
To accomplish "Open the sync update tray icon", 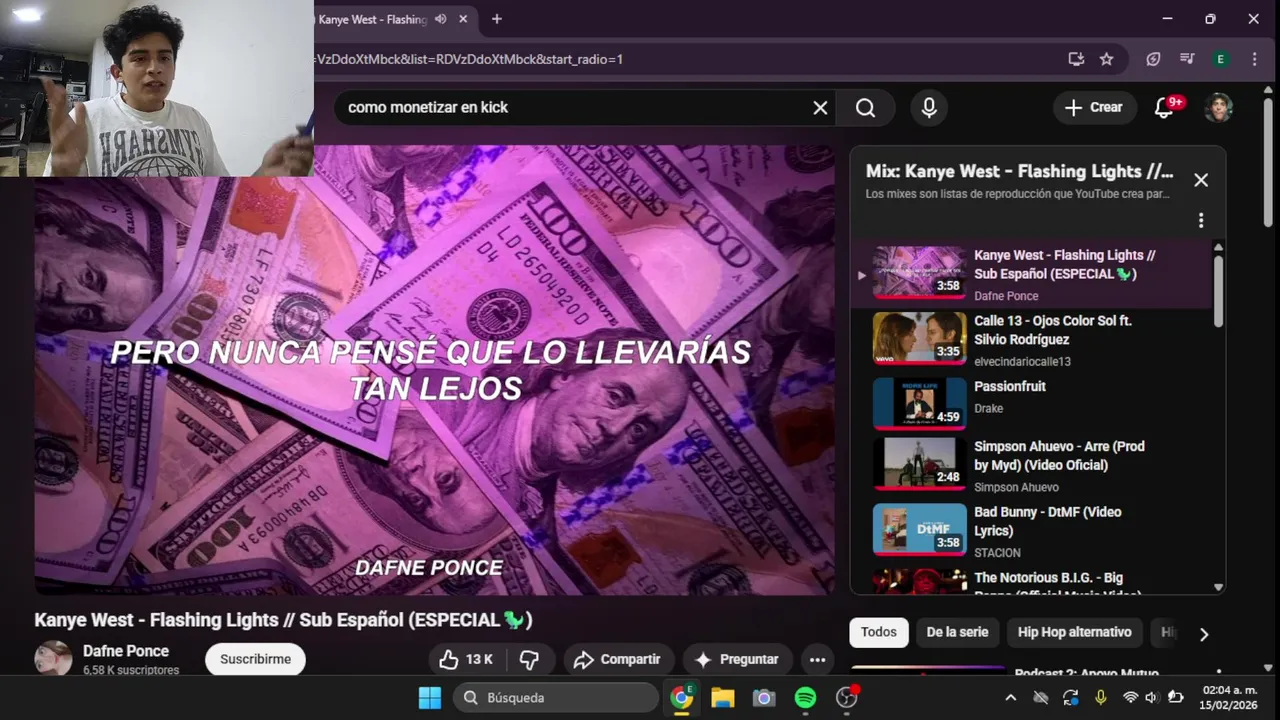I will coord(1070,698).
